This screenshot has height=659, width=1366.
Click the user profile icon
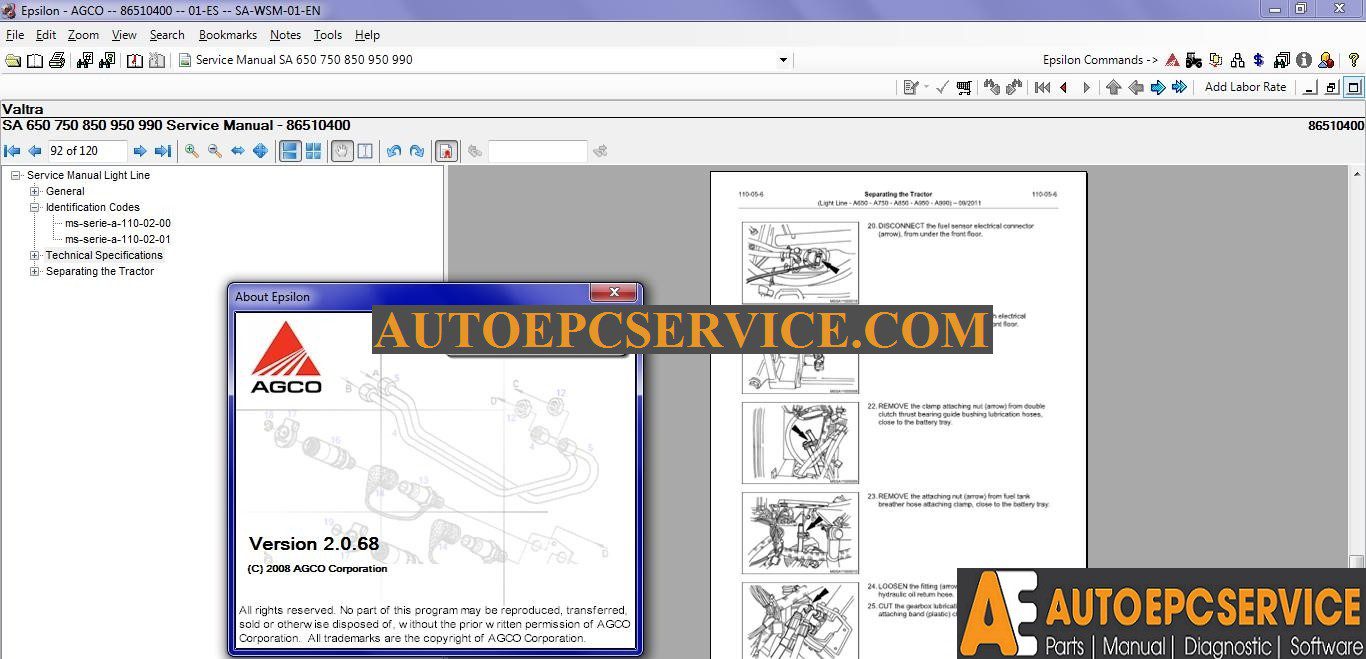1326,60
